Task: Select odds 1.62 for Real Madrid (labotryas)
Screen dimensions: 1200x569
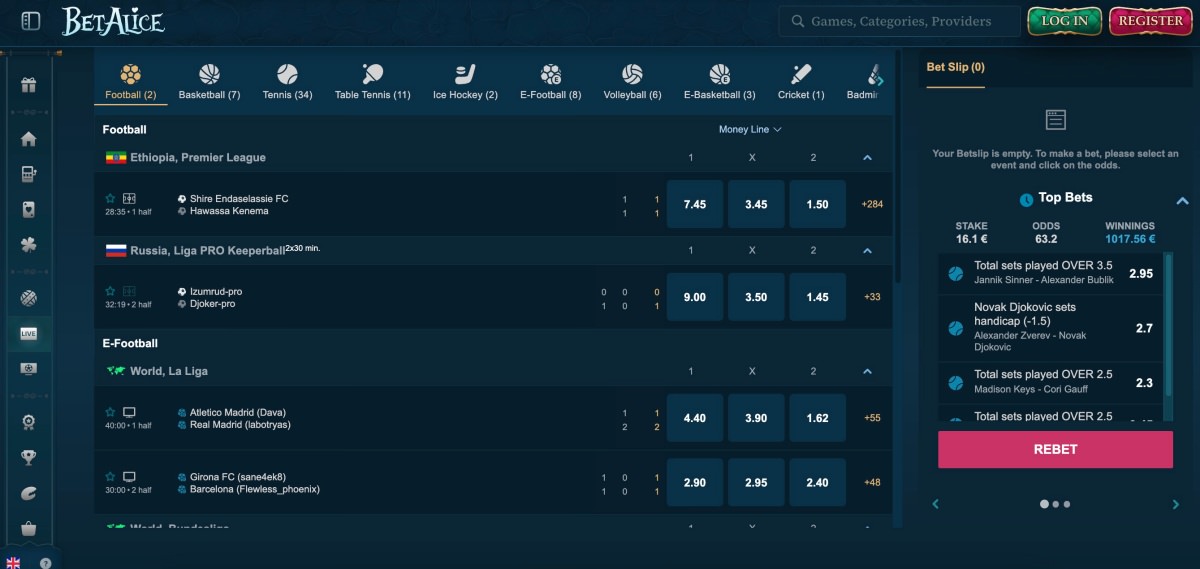Action: pos(817,418)
